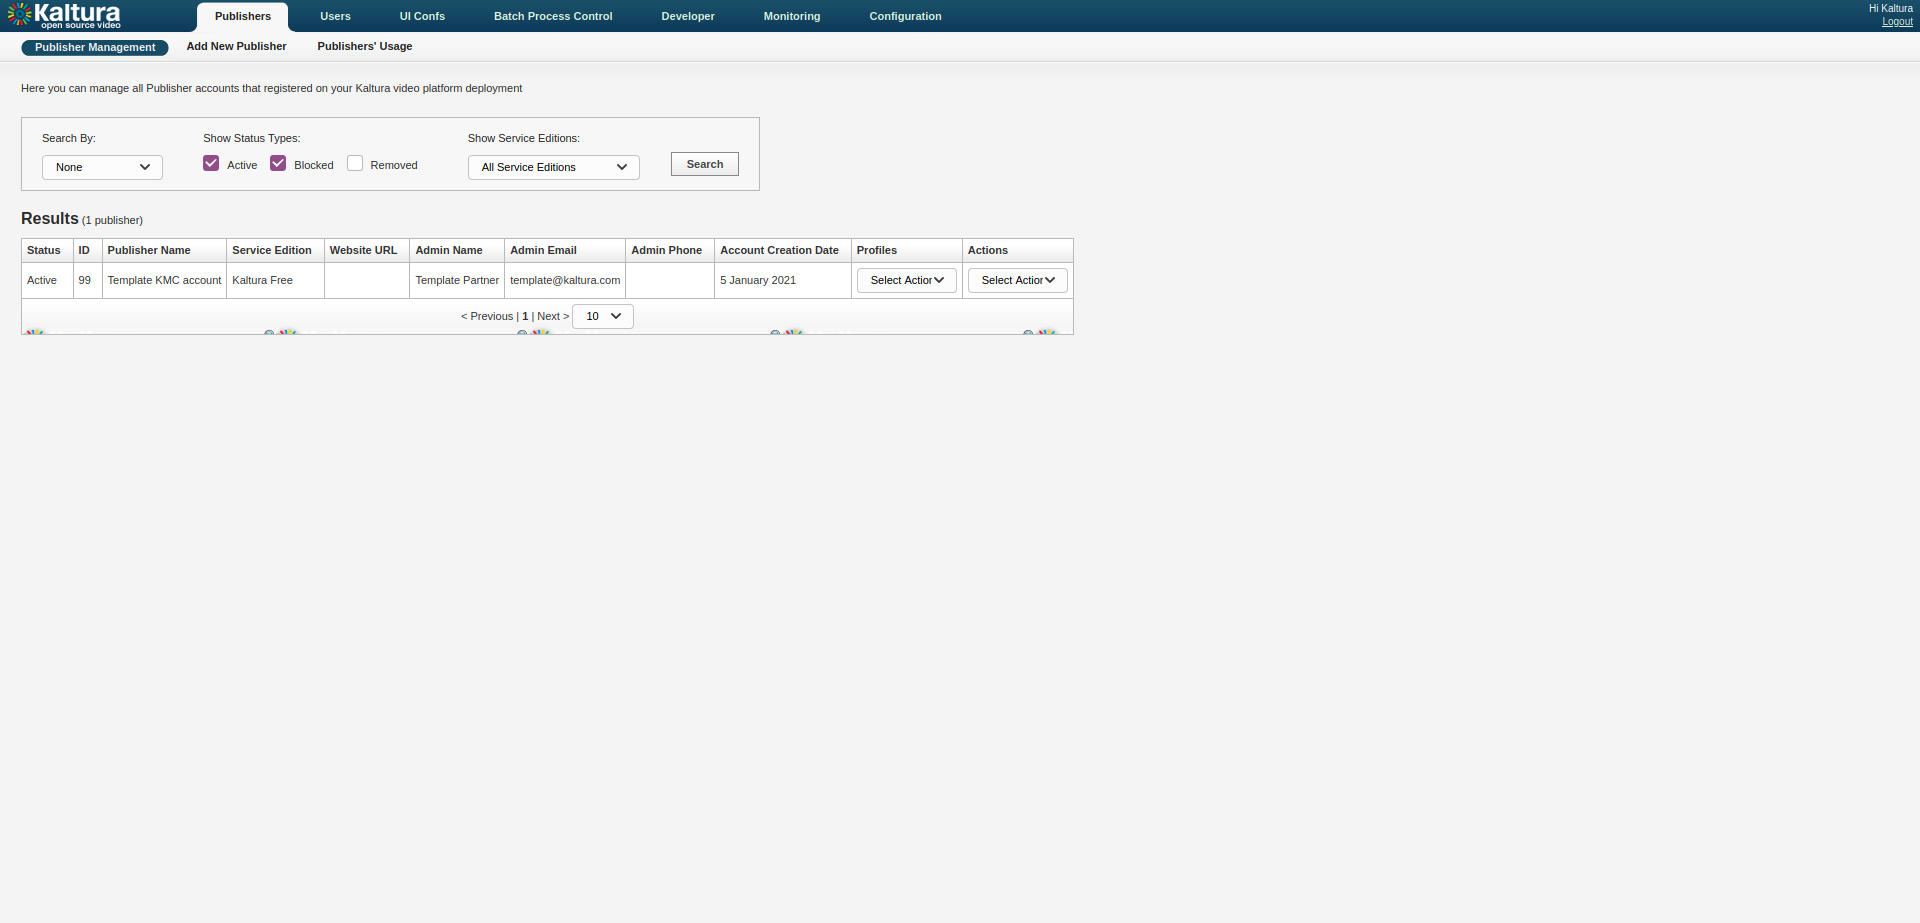Open the Profiles Select Action dropdown

click(x=907, y=280)
